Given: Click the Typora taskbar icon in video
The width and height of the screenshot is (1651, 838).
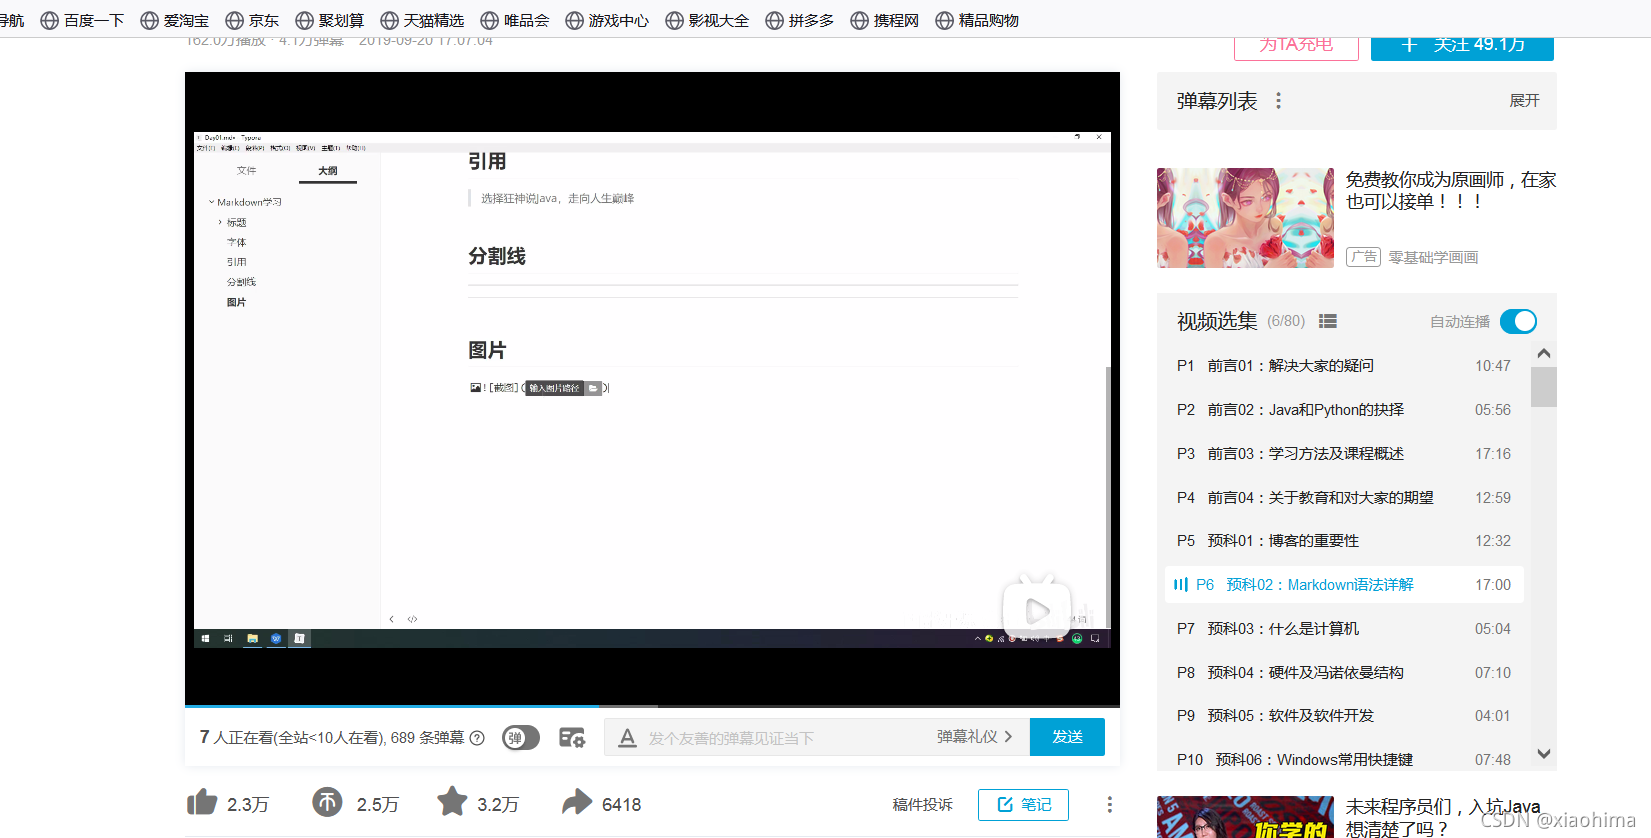Looking at the screenshot, I should coord(299,638).
